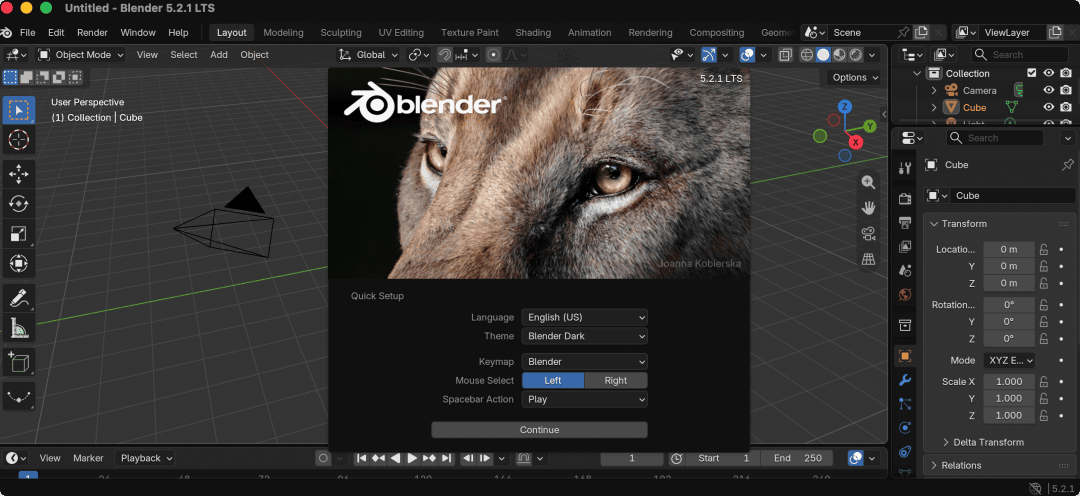
Task: Disable Cube in renders camera icon
Action: pyautogui.click(x=1066, y=107)
